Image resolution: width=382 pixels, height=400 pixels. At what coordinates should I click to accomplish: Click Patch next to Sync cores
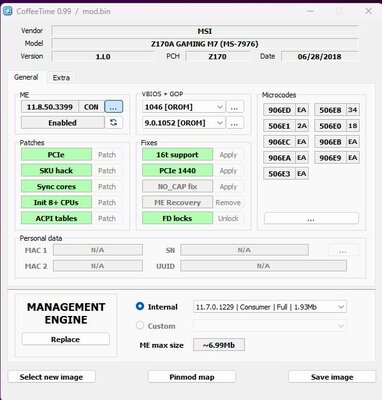(107, 187)
